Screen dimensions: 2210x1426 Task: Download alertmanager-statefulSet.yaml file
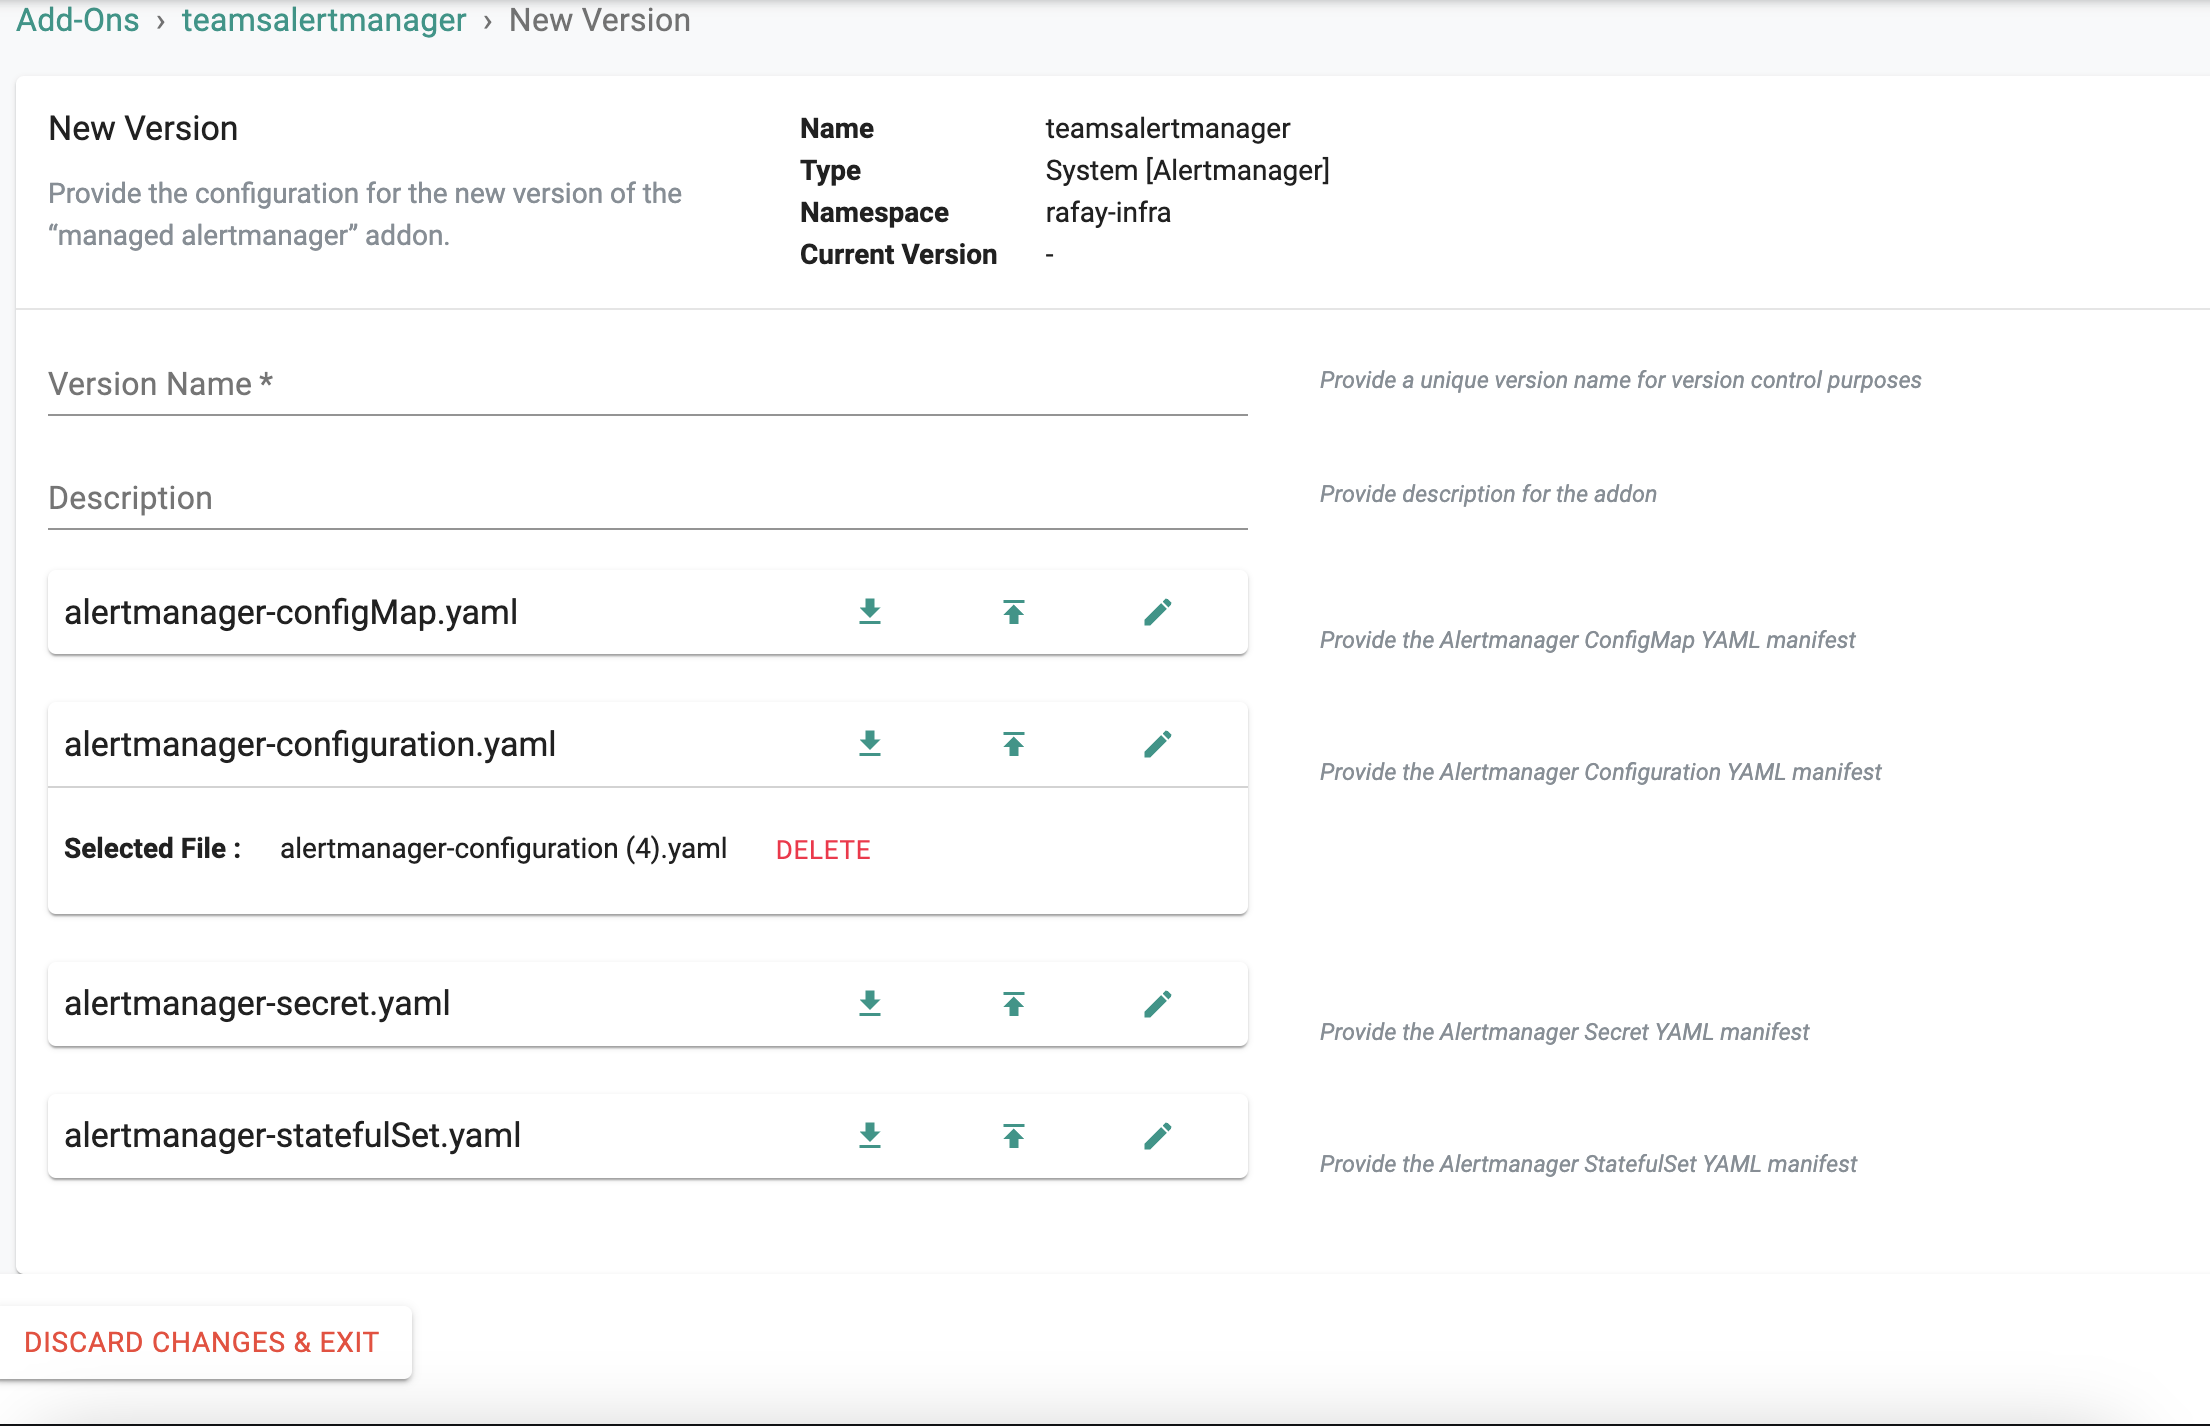(x=870, y=1136)
